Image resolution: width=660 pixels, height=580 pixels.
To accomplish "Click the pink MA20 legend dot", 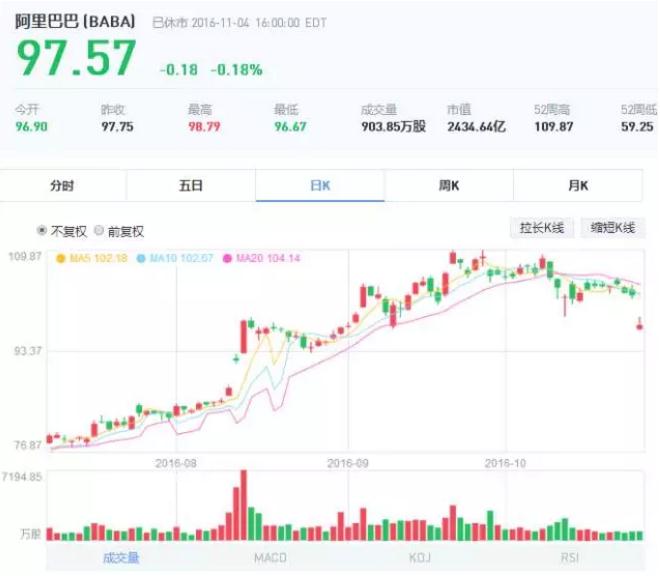I will tap(227, 258).
